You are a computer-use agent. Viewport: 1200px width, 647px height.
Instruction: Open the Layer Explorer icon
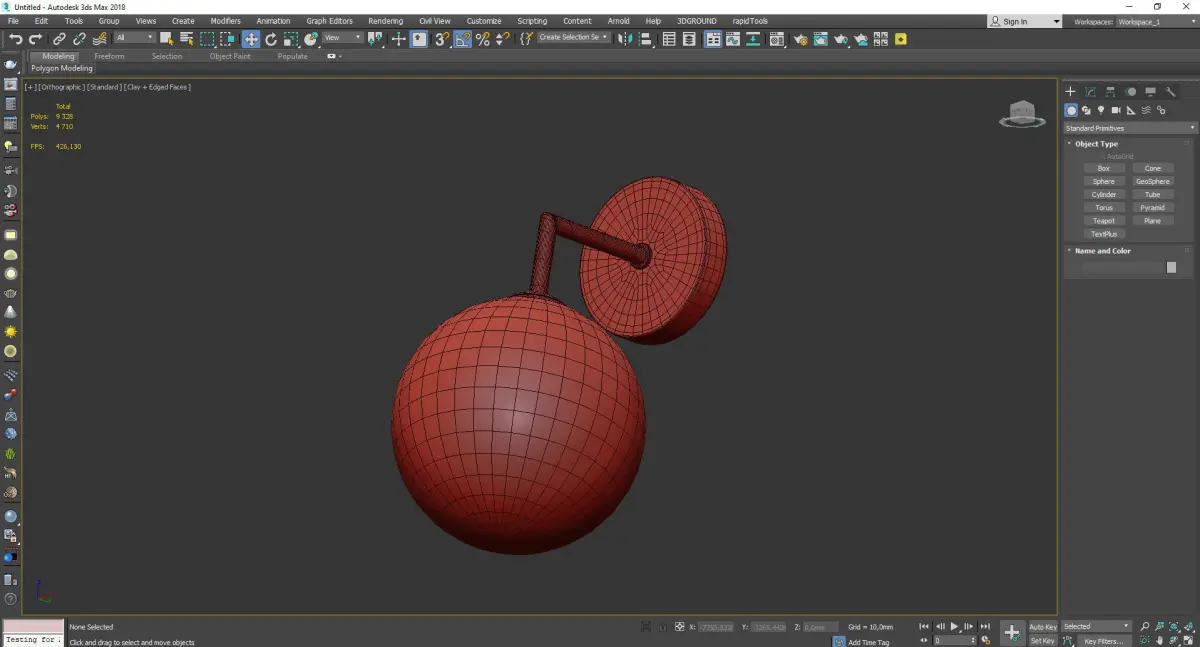tap(689, 39)
